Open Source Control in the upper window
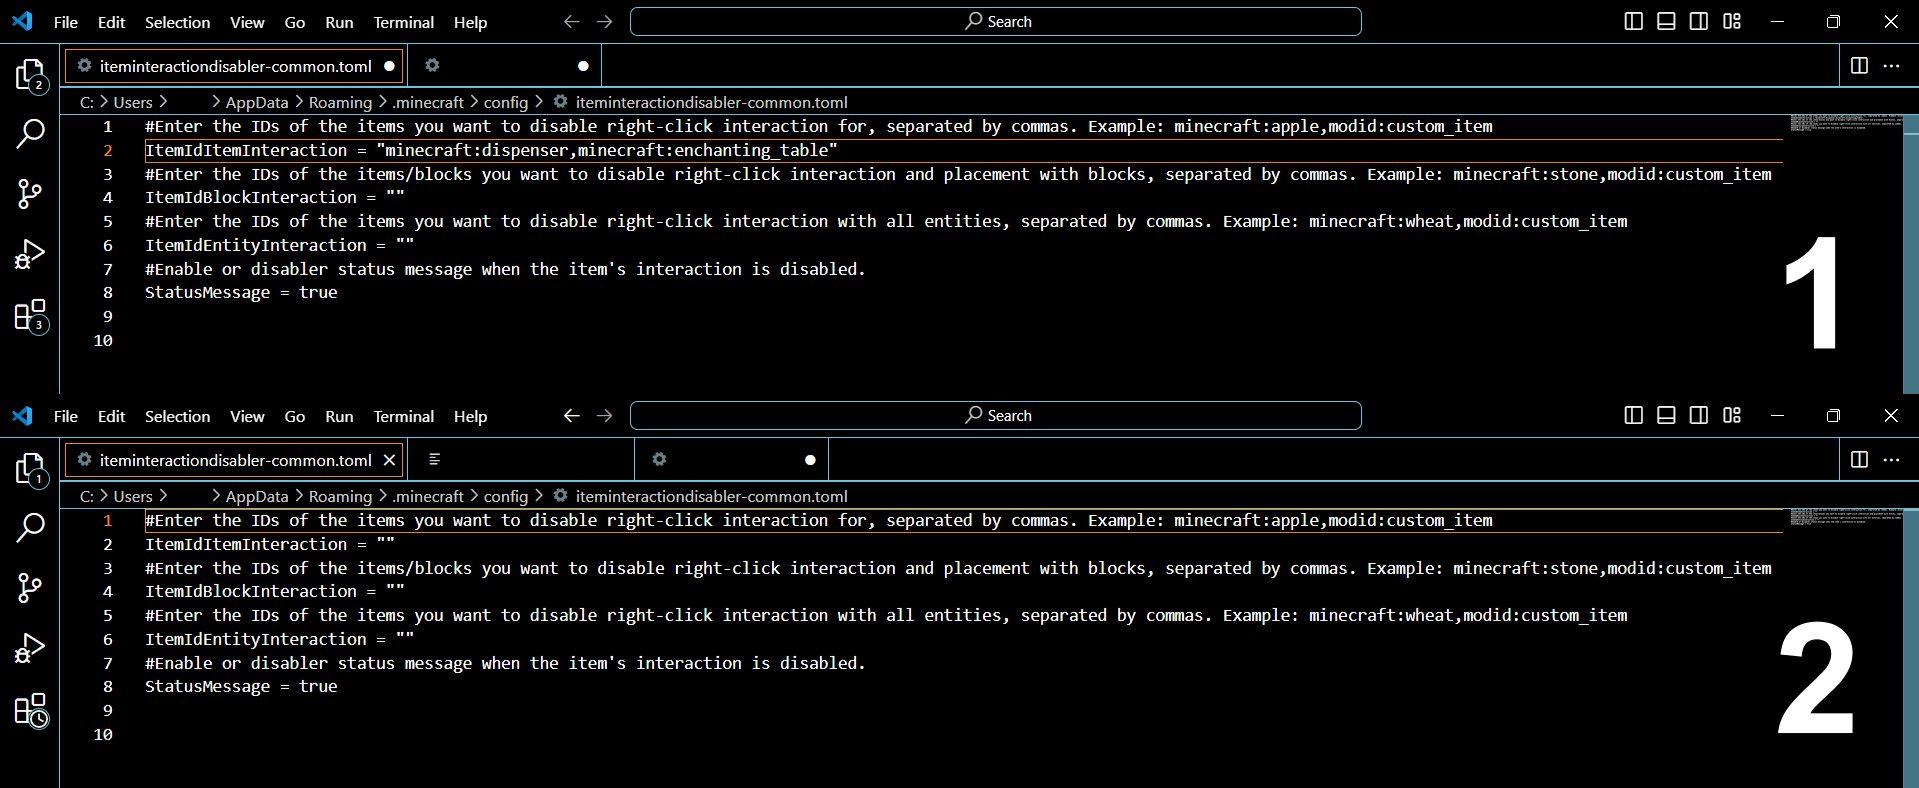The height and width of the screenshot is (788, 1919). [30, 194]
